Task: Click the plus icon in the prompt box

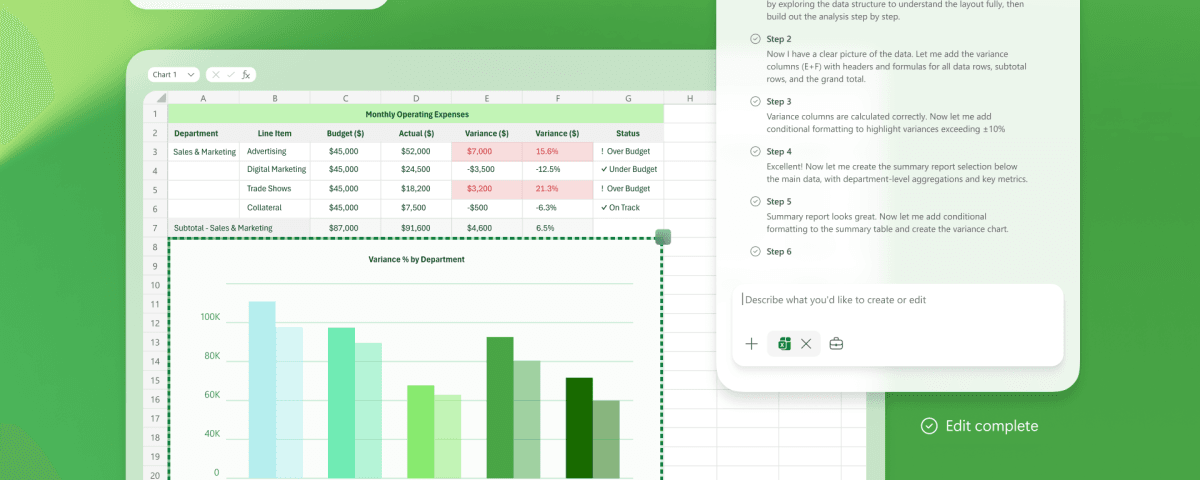Action: point(752,344)
